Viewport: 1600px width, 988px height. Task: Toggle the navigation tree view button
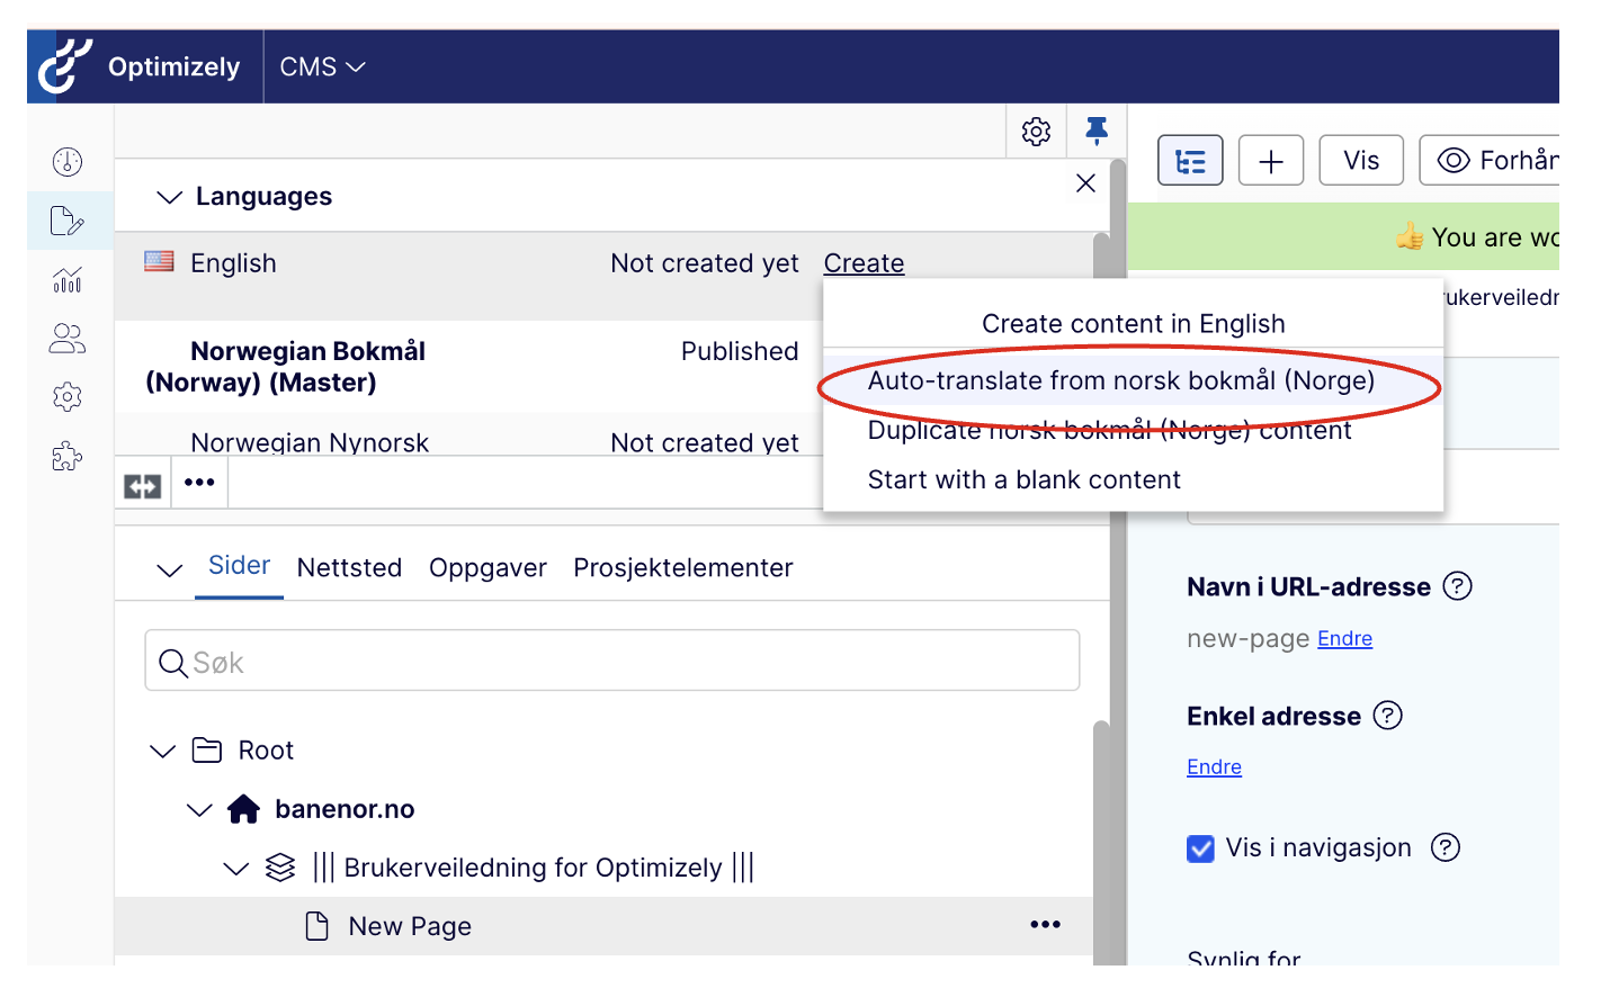(1190, 161)
